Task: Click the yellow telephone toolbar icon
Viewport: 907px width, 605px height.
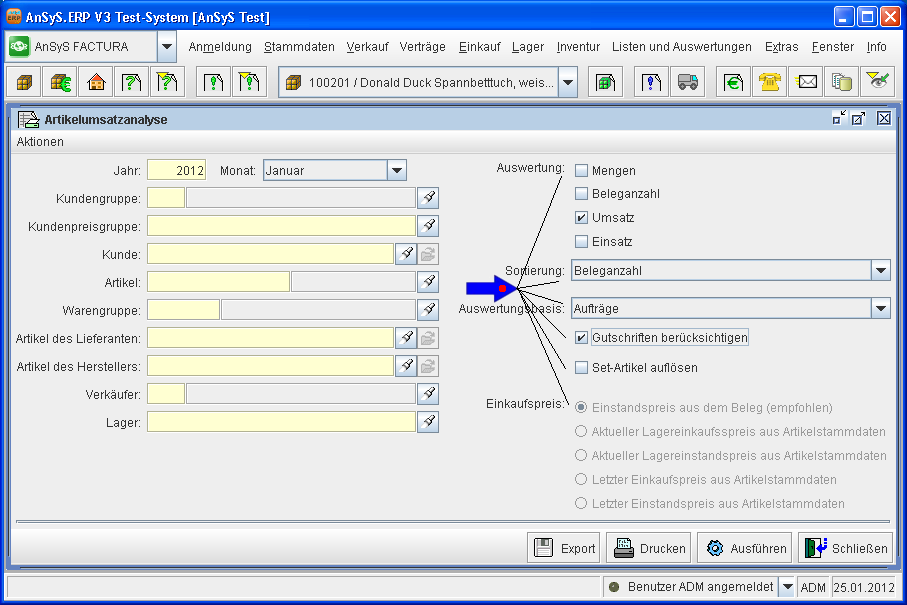Action: [769, 83]
